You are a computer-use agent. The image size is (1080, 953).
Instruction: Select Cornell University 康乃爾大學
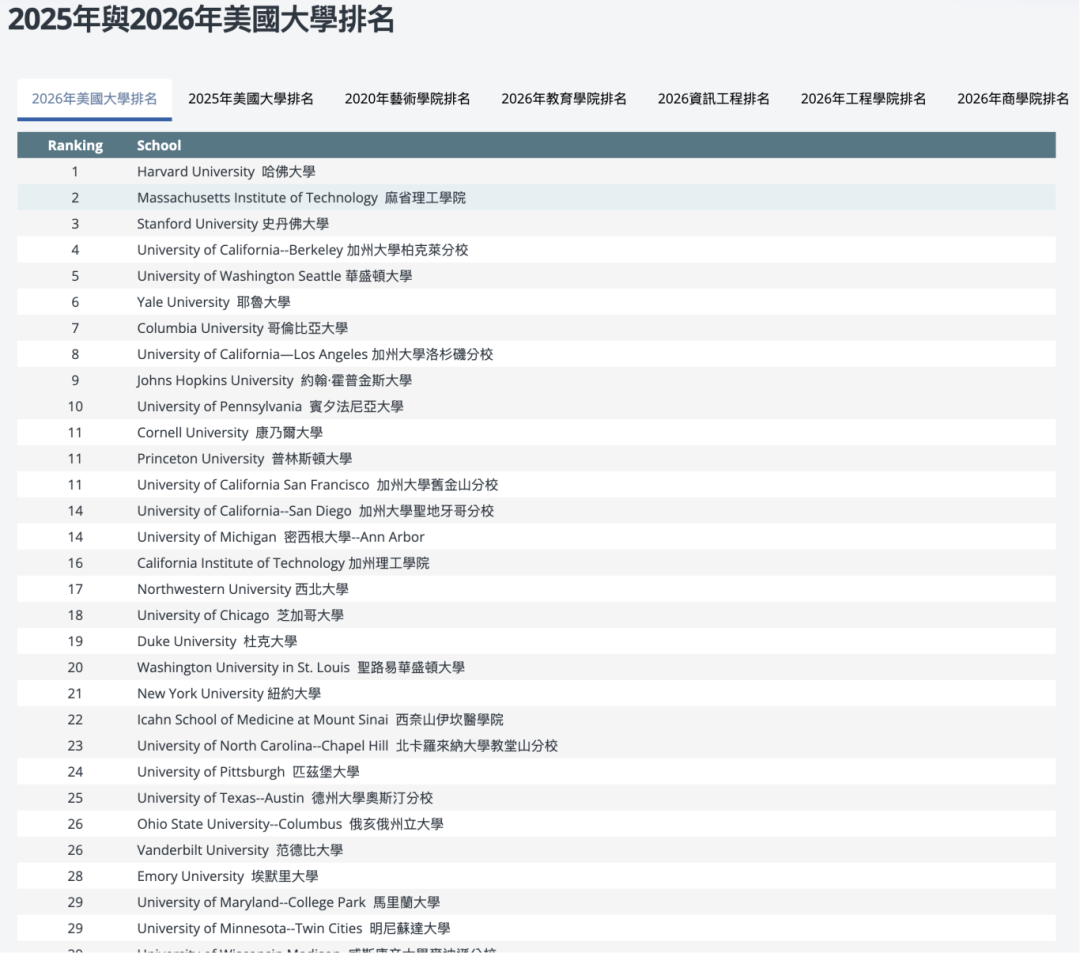(x=229, y=432)
